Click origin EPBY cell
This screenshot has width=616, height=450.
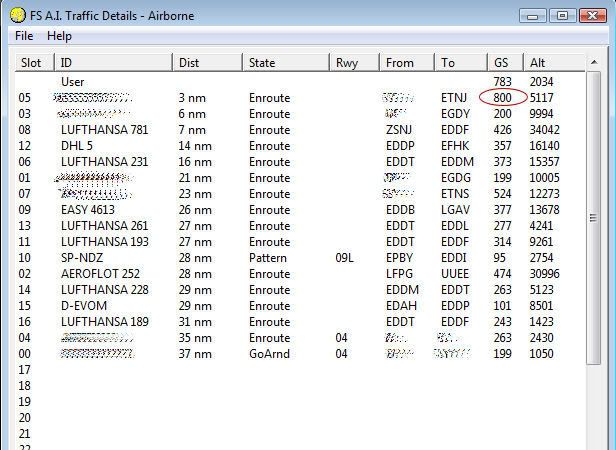pos(399,258)
